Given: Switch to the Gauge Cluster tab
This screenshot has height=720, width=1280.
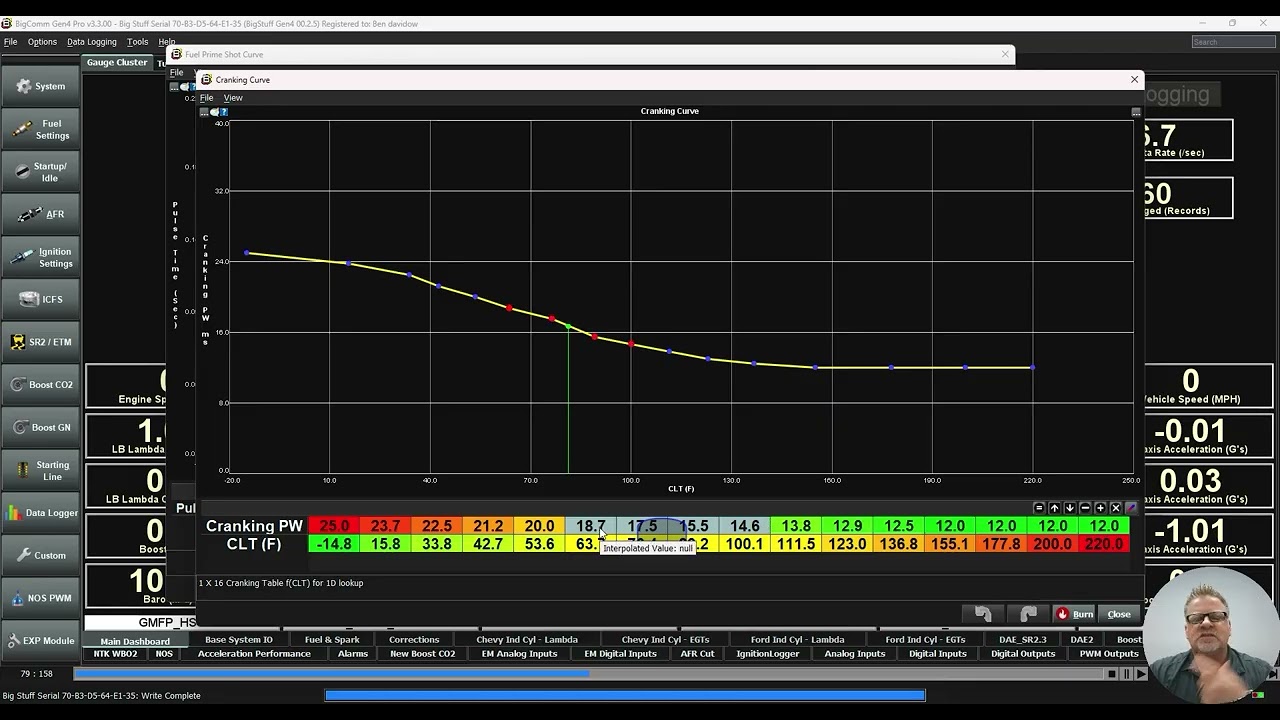Looking at the screenshot, I should [x=117, y=62].
